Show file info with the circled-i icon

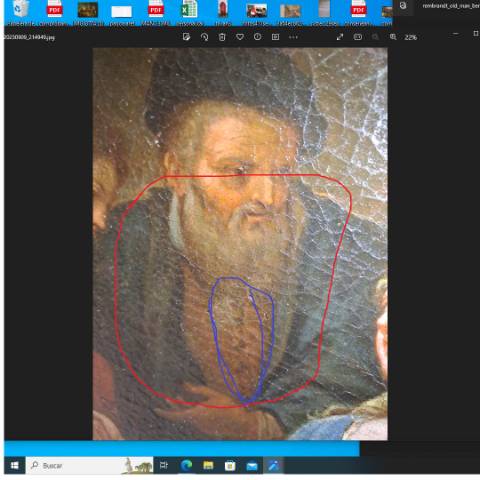(x=257, y=37)
